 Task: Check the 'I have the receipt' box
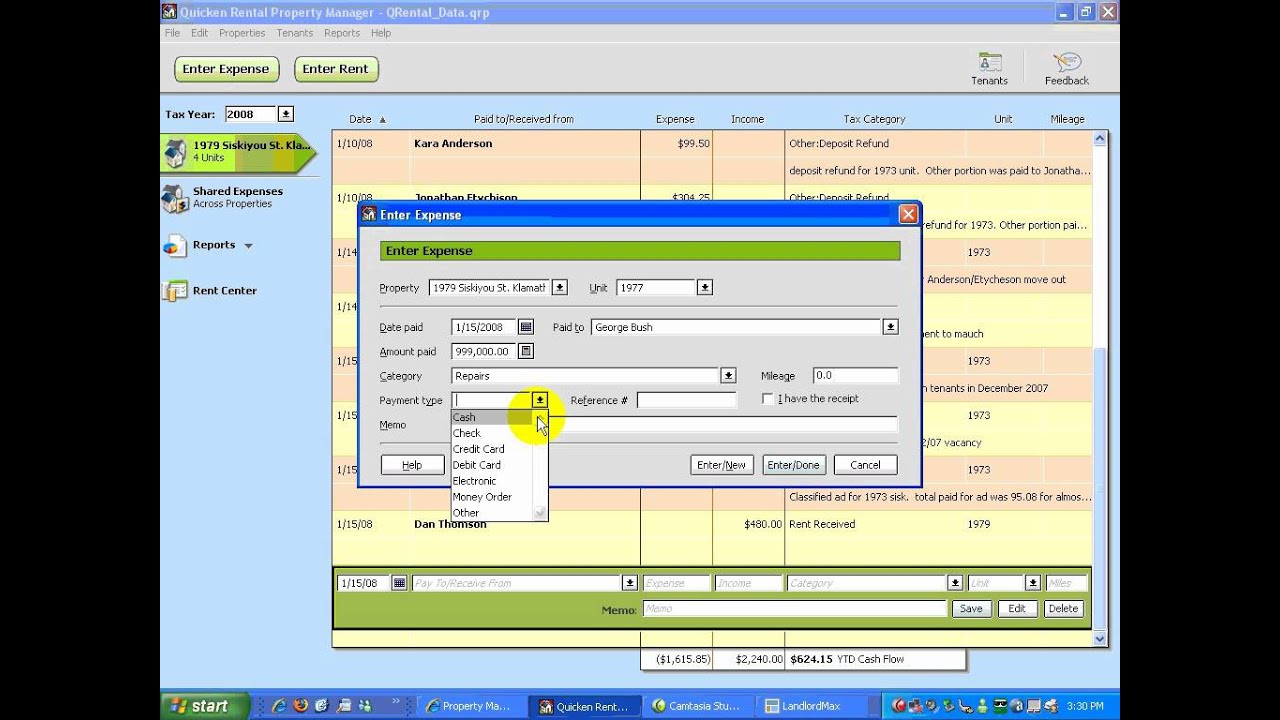(x=767, y=399)
